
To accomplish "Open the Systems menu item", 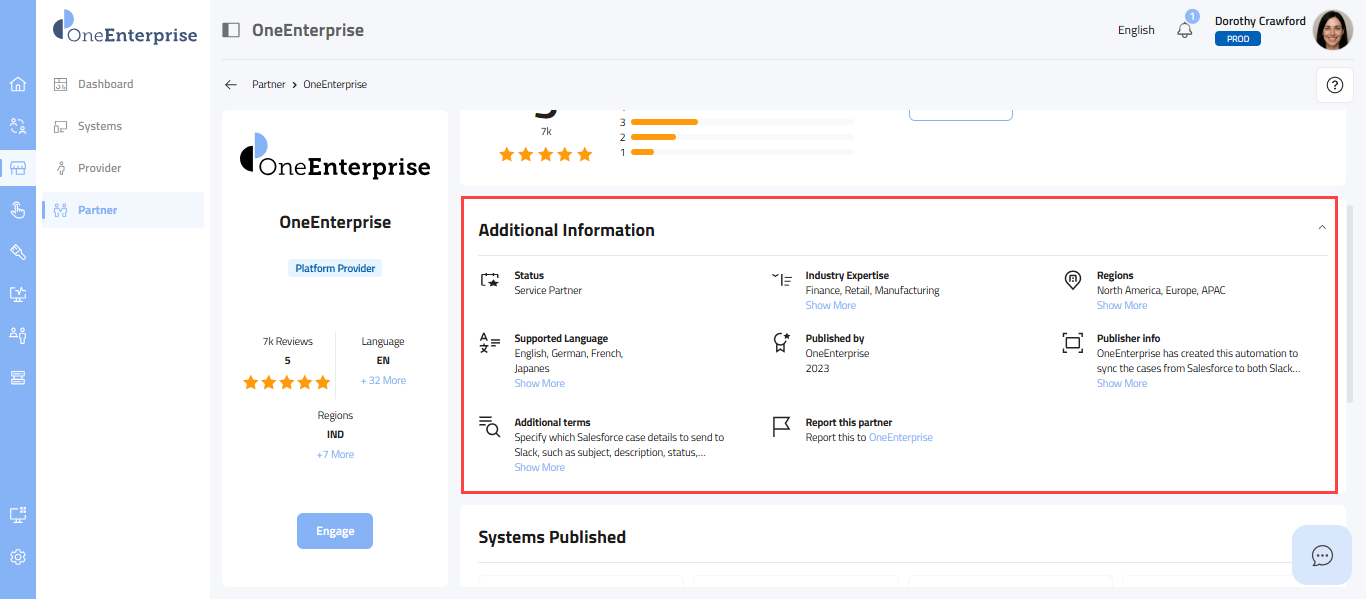I will pyautogui.click(x=100, y=126).
